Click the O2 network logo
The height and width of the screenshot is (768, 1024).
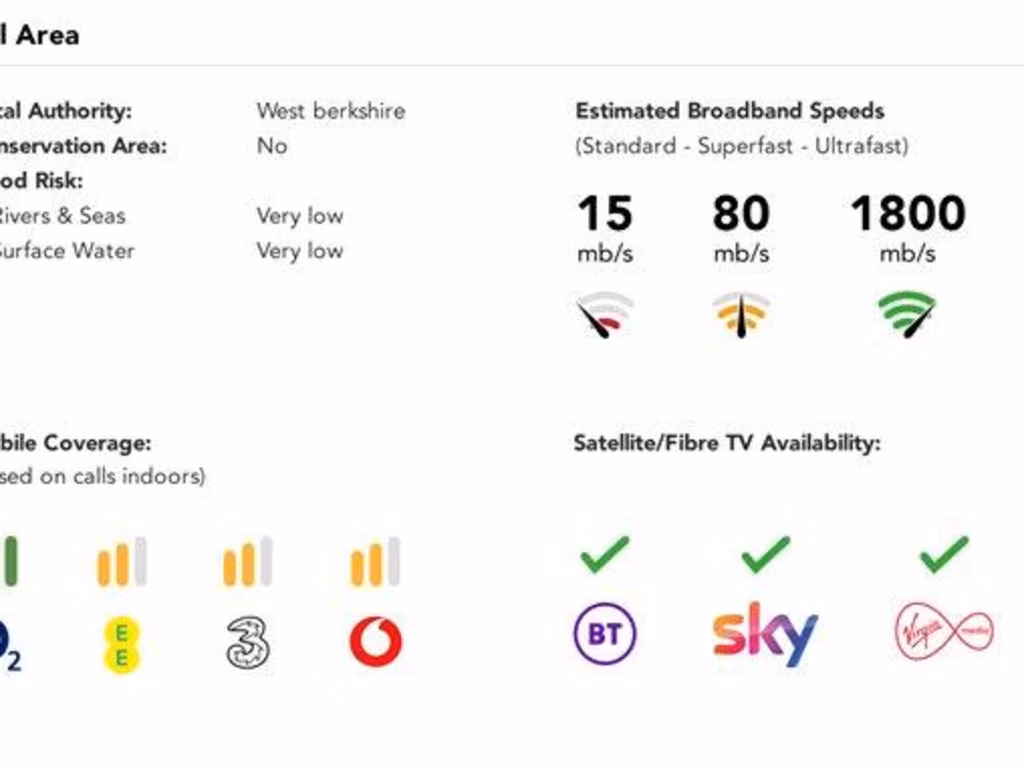[9, 645]
